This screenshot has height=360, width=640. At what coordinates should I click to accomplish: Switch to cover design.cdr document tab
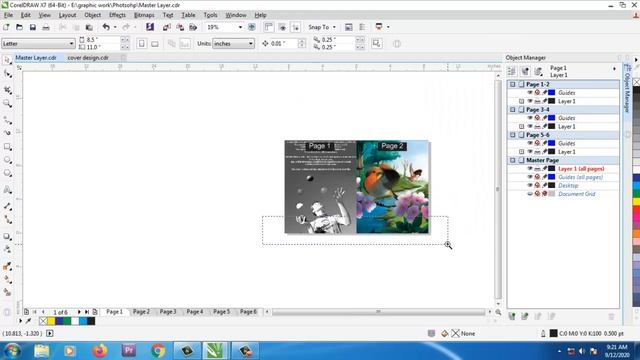88,58
